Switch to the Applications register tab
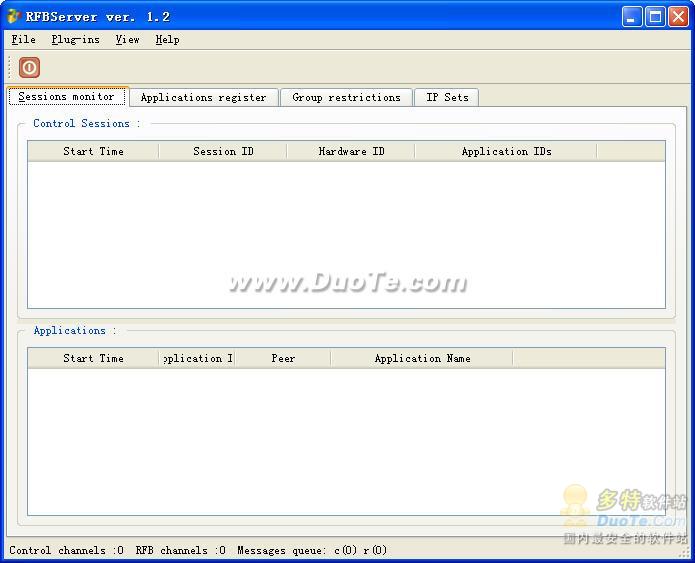 point(203,98)
